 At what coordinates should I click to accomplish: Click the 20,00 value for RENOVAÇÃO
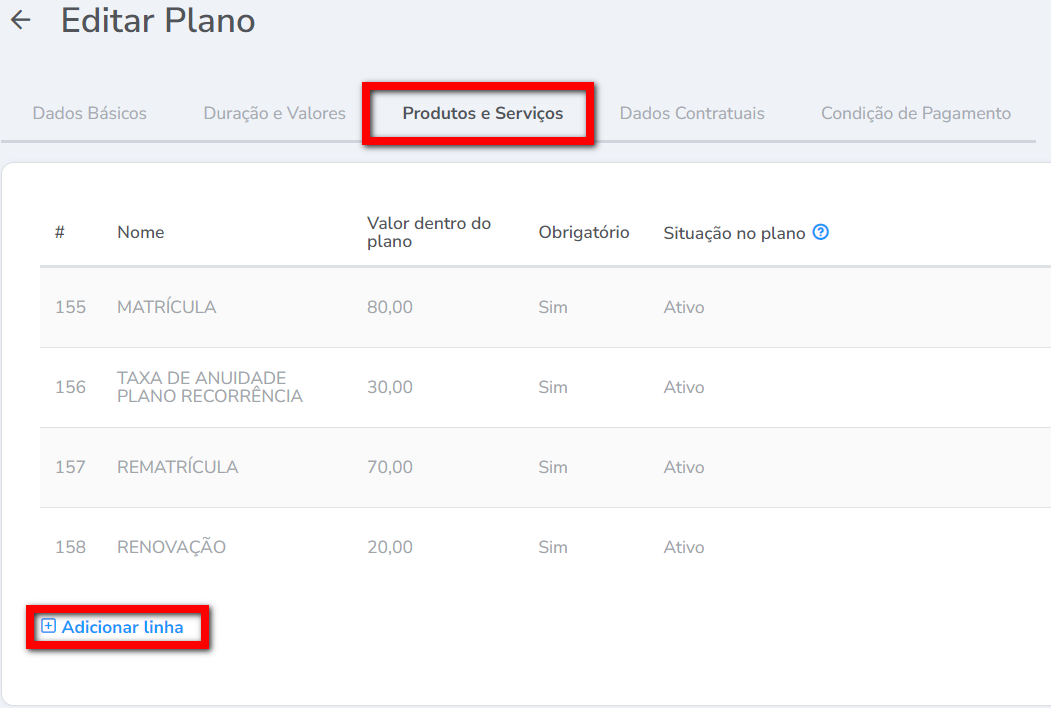[x=389, y=547]
